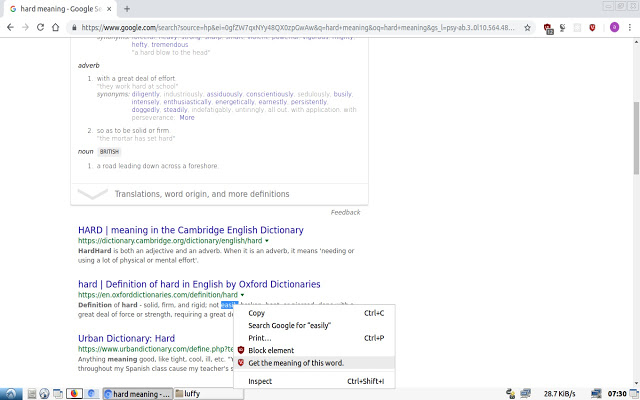Choose Print... from the context menu
640x400 pixels.
[x=314, y=338]
